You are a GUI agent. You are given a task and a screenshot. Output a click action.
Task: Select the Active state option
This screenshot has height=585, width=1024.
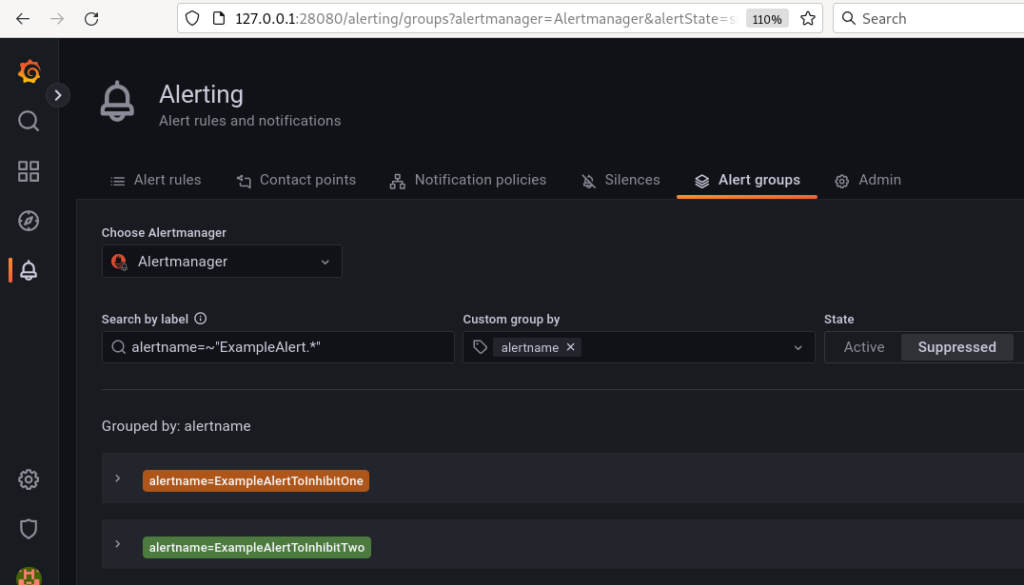click(x=863, y=347)
